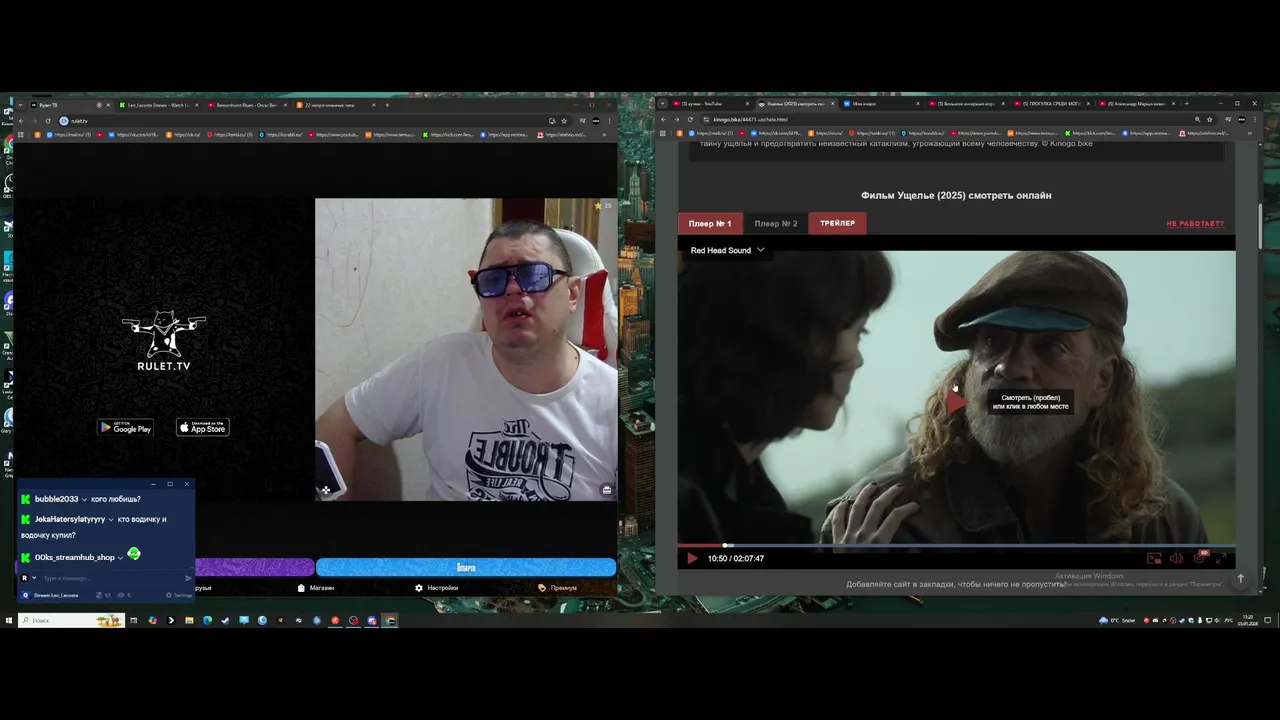Mute the movie player volume icon
This screenshot has width=1280, height=720.
pos(1176,558)
